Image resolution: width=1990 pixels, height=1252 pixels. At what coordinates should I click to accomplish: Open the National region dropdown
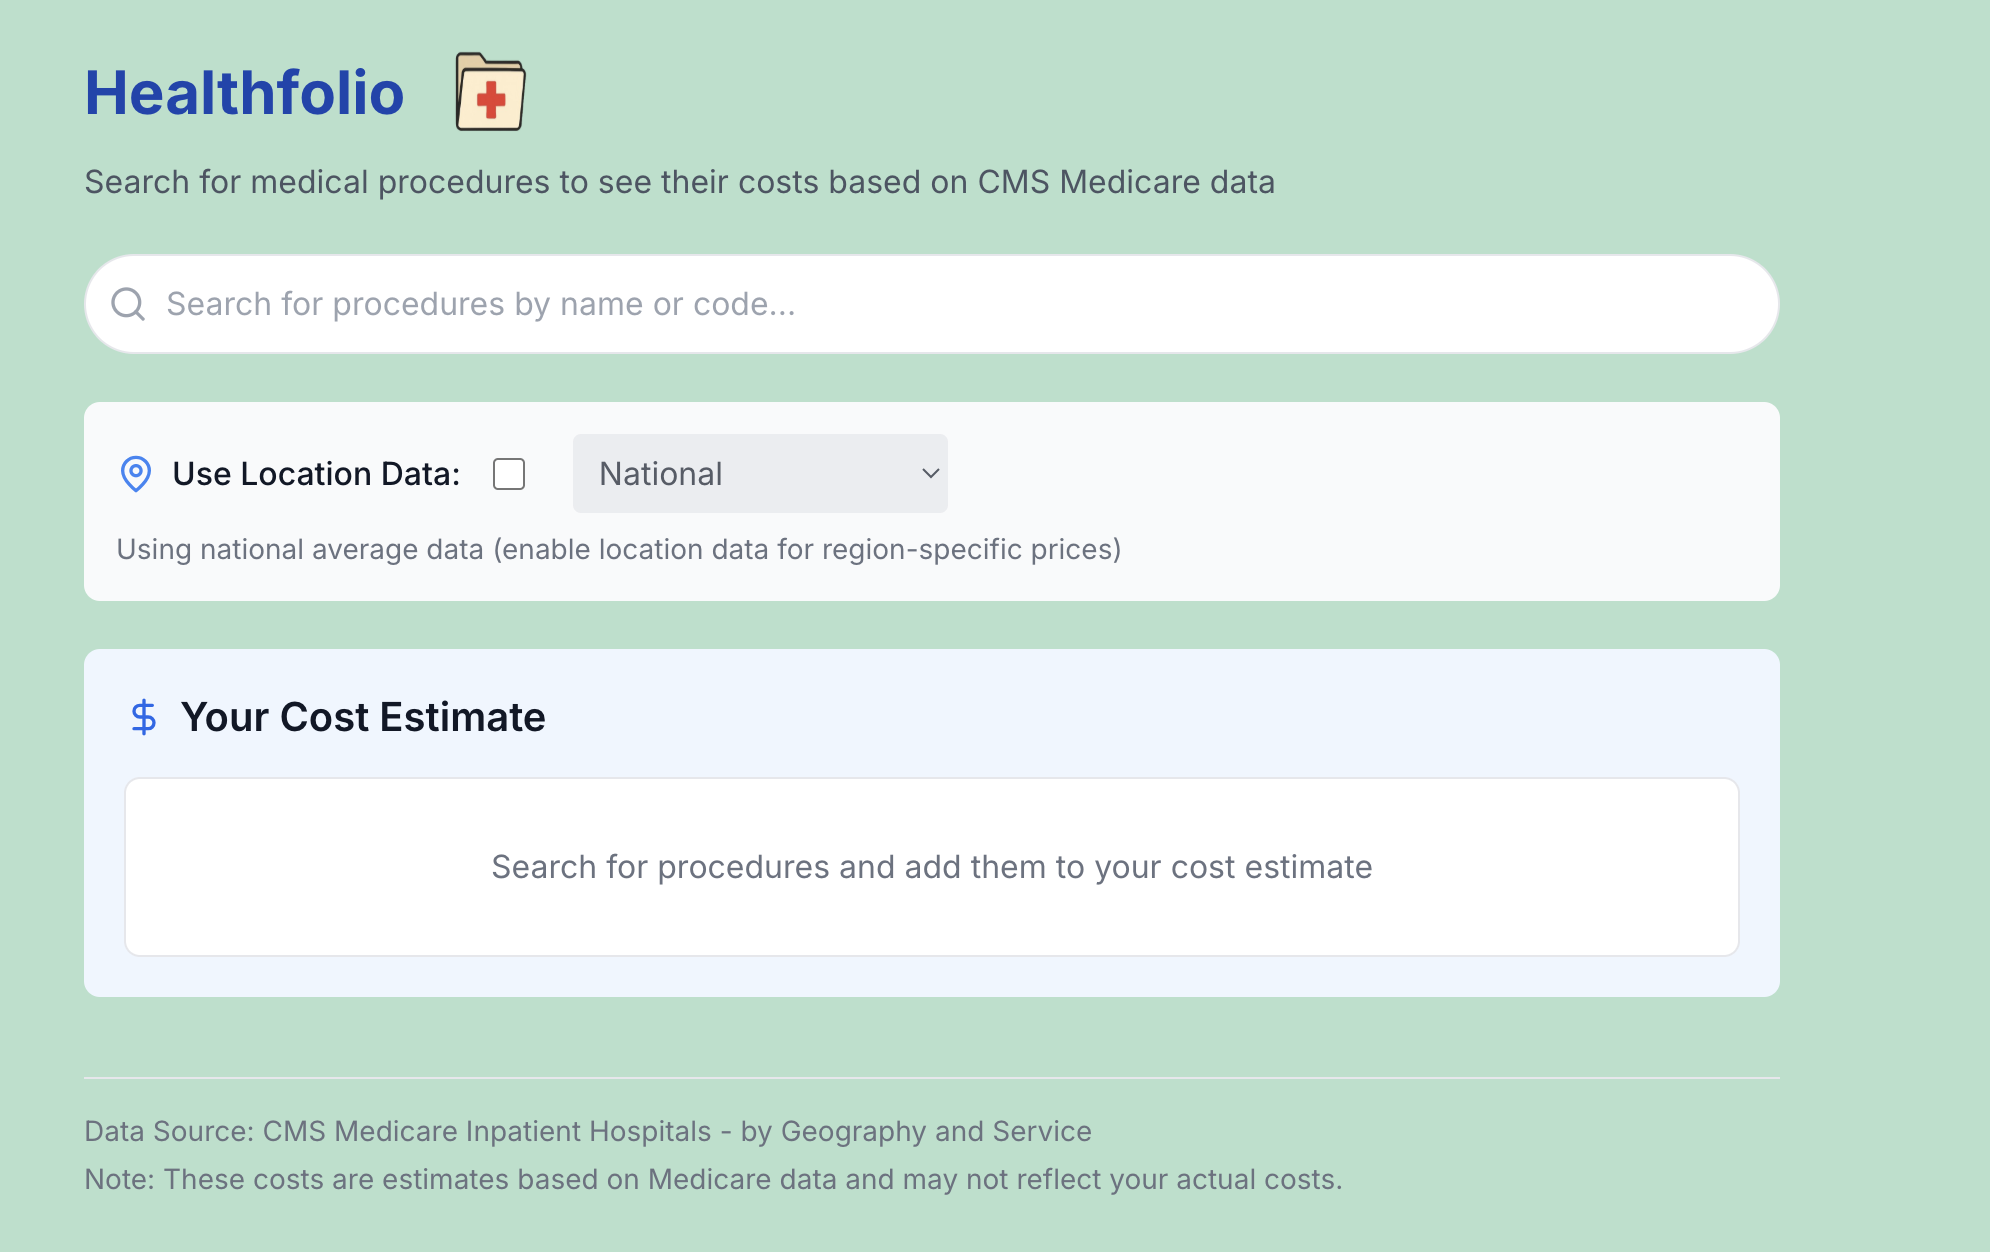click(740, 474)
